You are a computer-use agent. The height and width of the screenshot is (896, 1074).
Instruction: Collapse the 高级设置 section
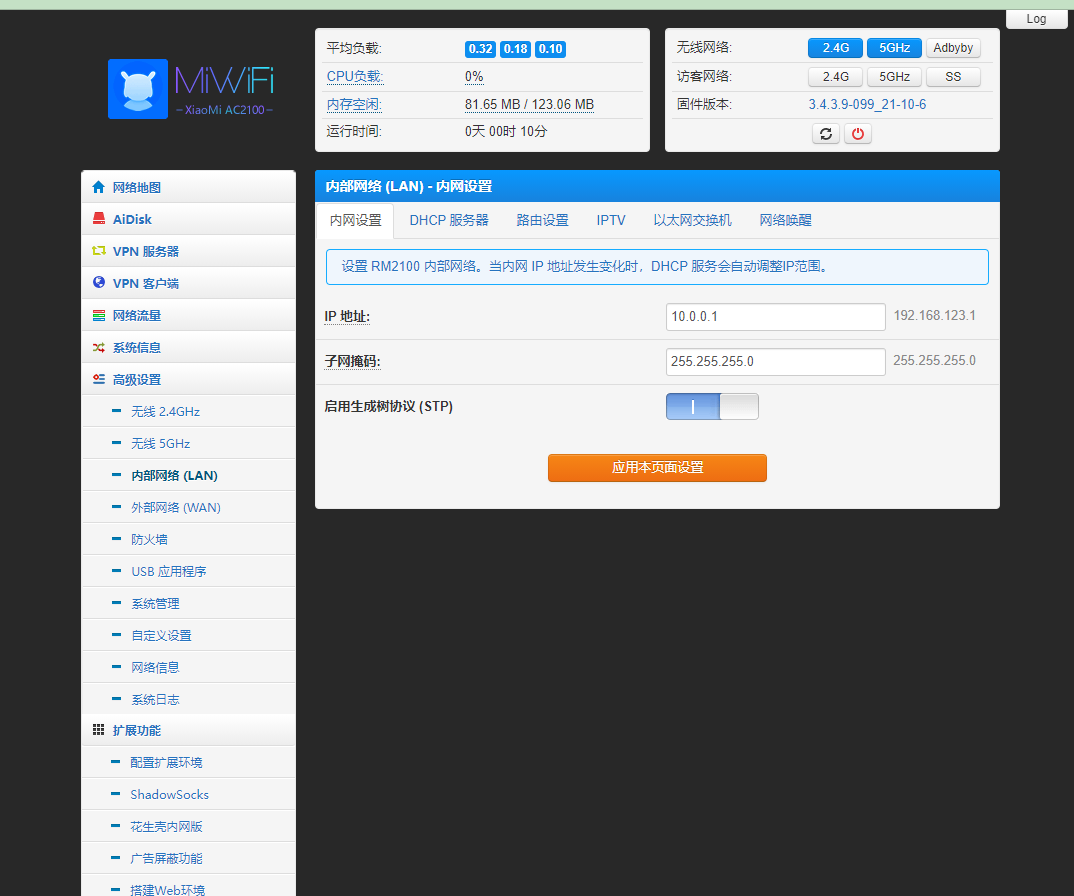[x=136, y=379]
